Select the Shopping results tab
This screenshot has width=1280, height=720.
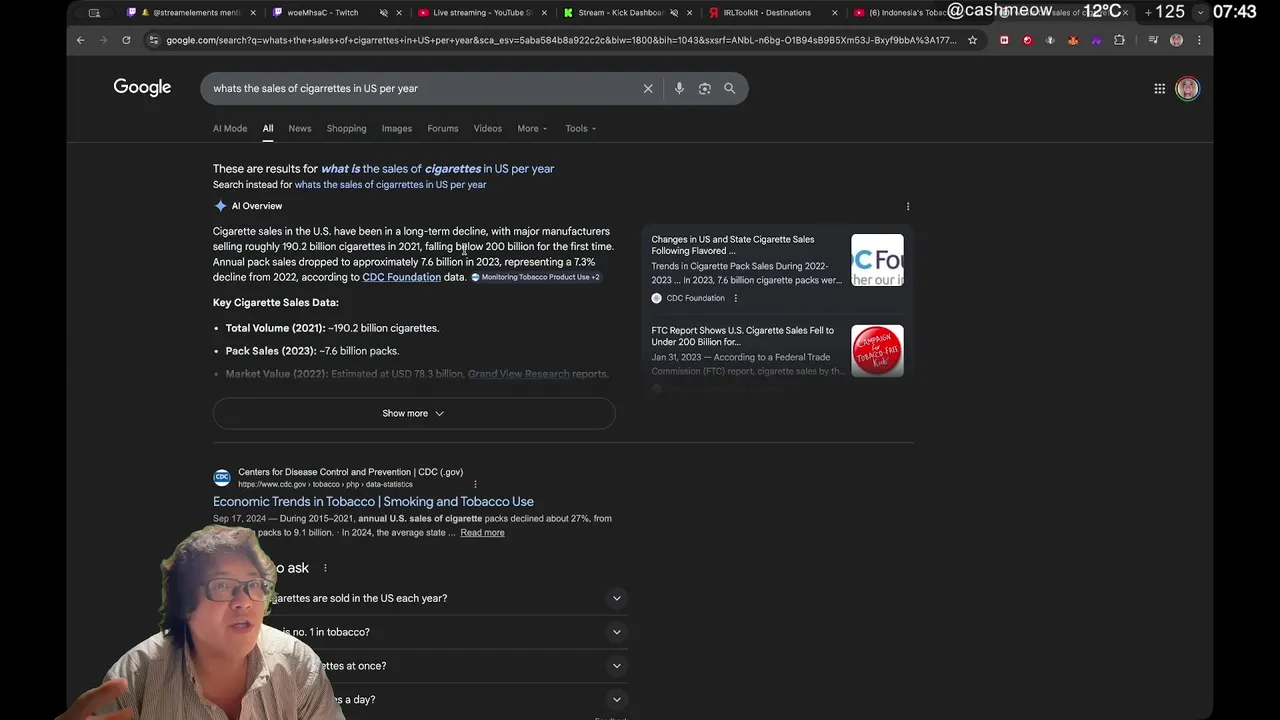346,128
